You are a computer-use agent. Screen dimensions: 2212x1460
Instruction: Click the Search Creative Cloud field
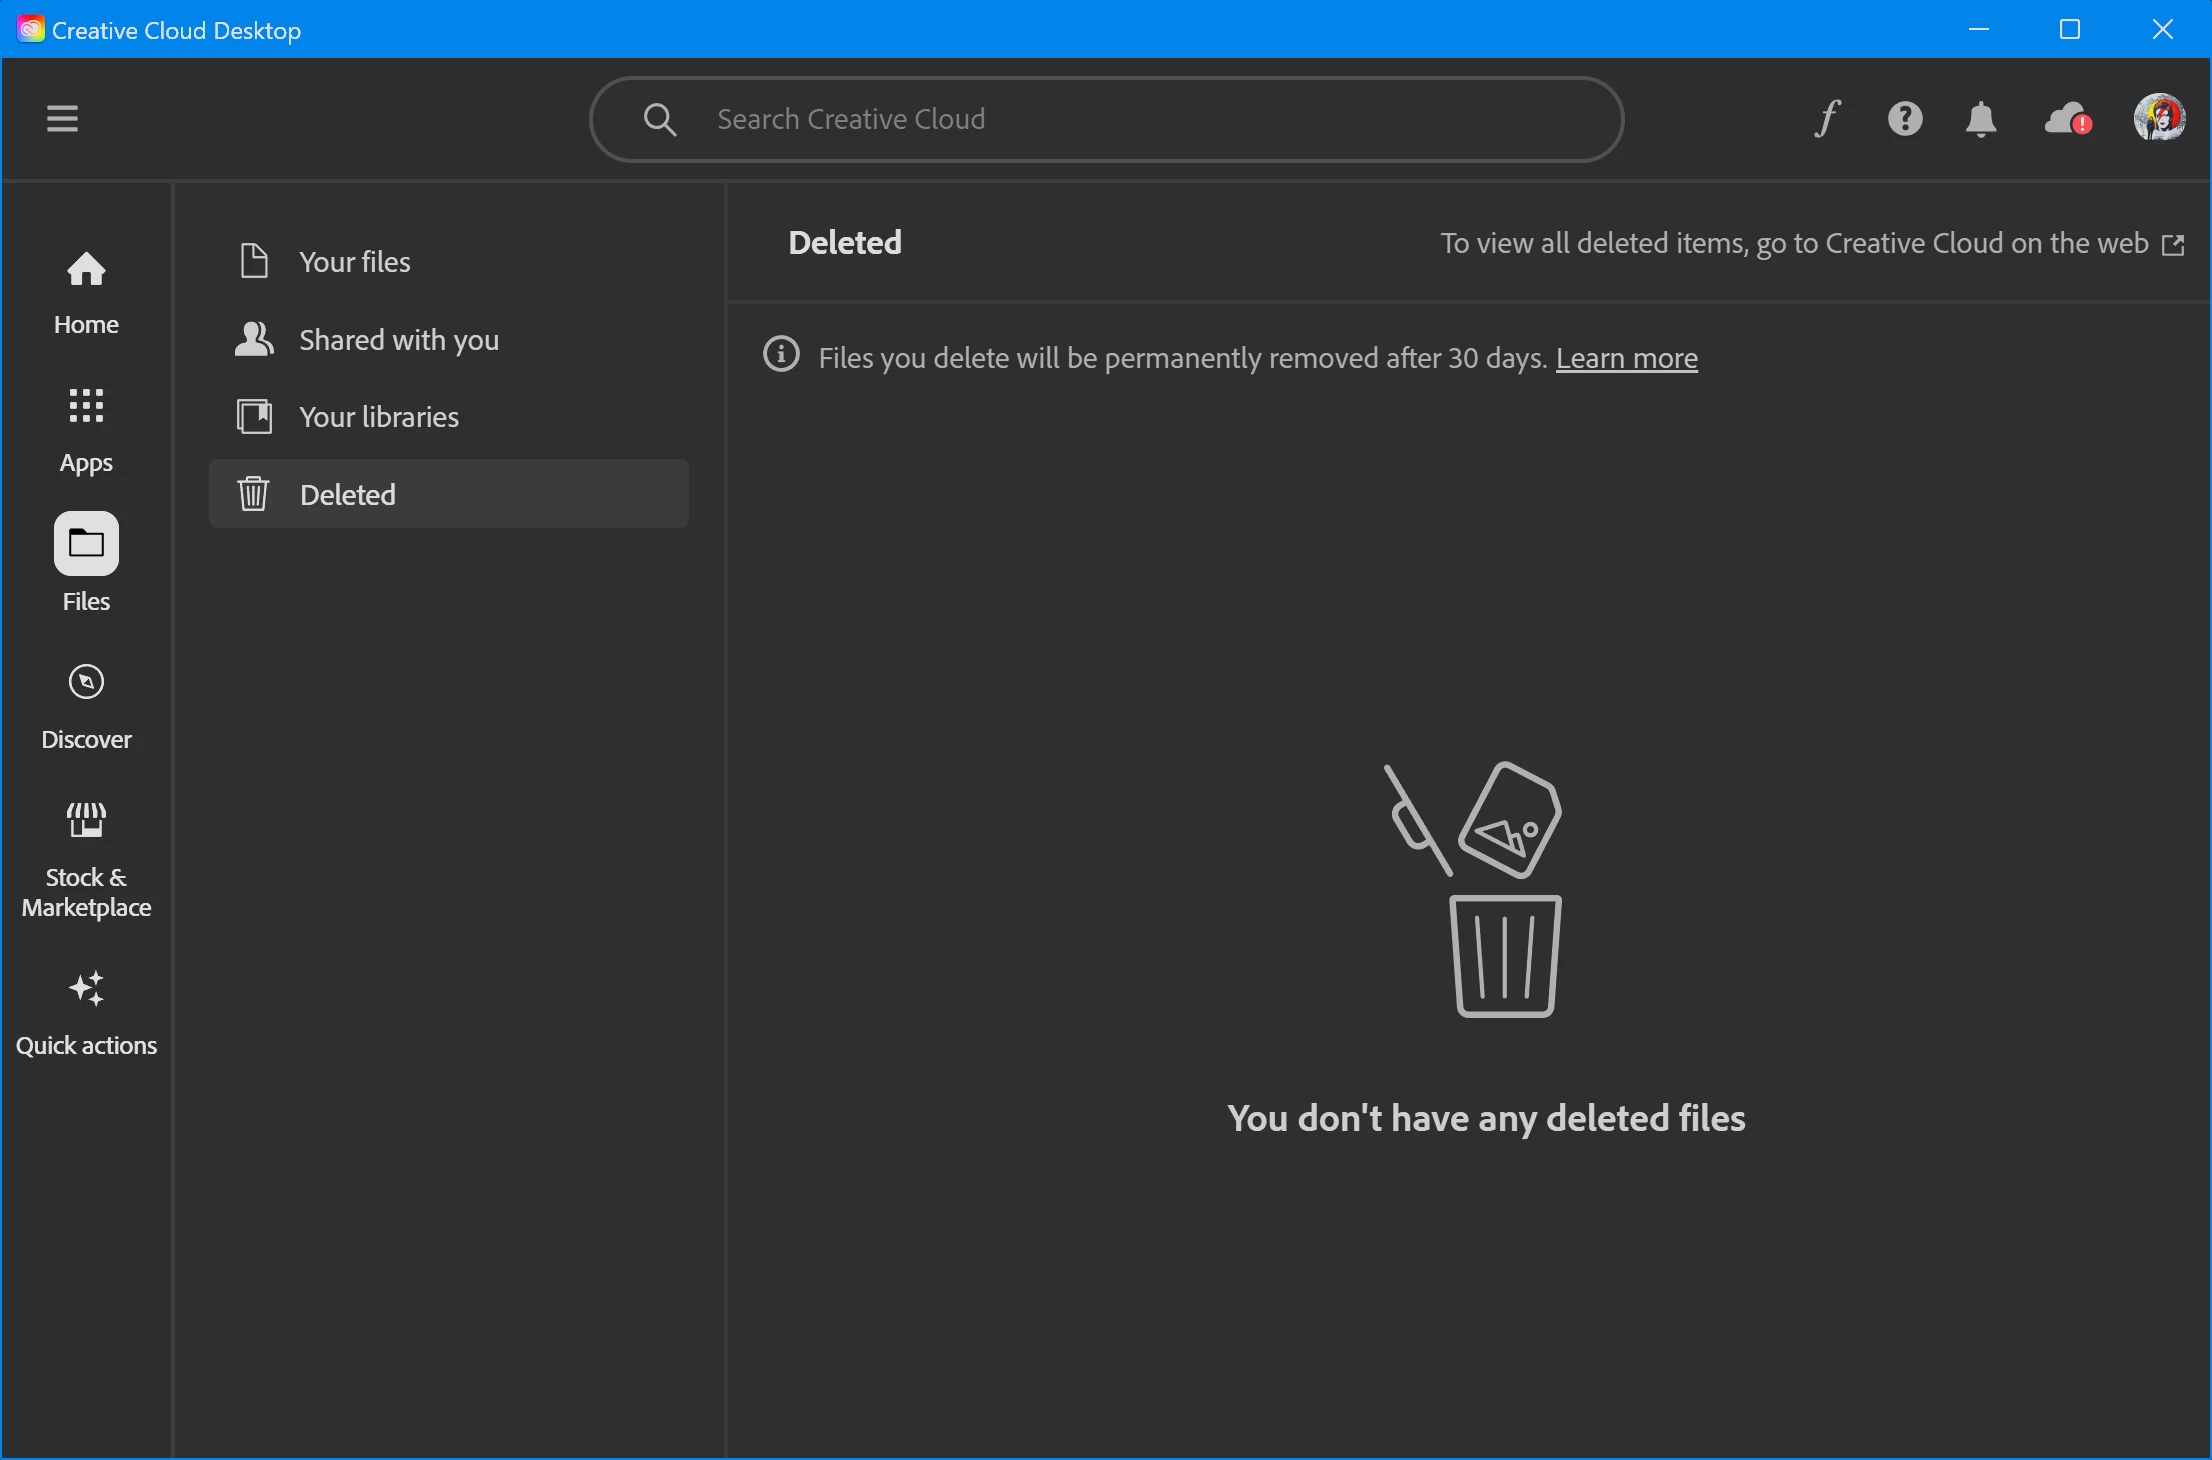coord(1106,119)
